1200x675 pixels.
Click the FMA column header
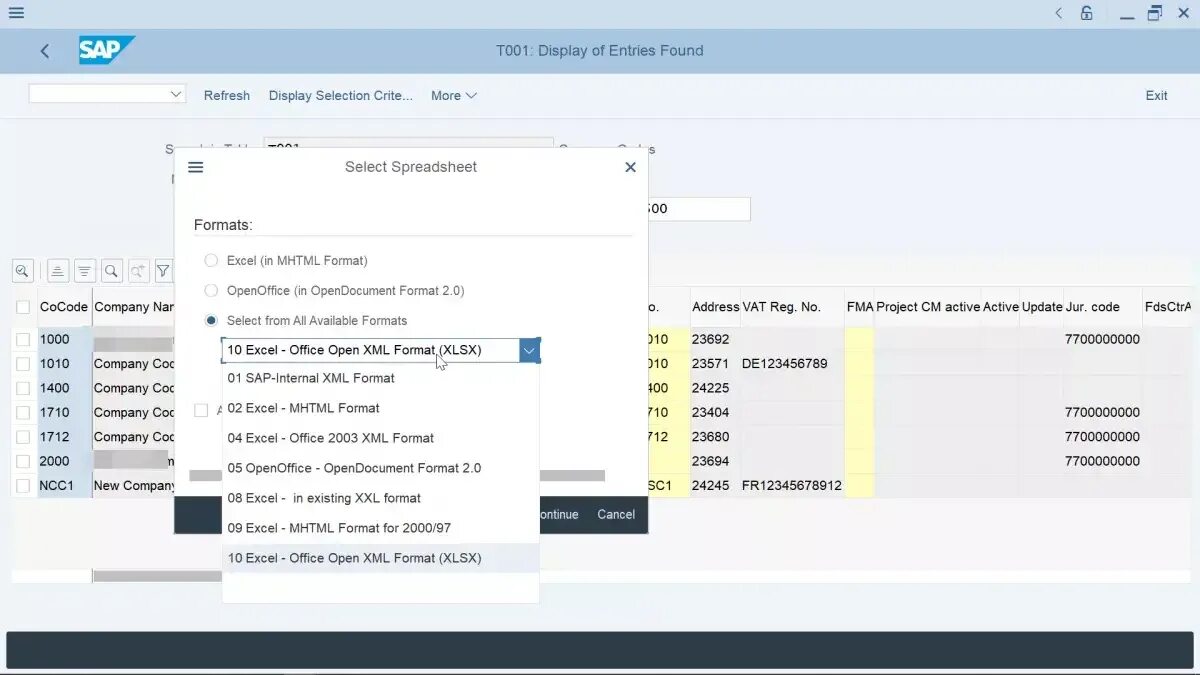[859, 307]
